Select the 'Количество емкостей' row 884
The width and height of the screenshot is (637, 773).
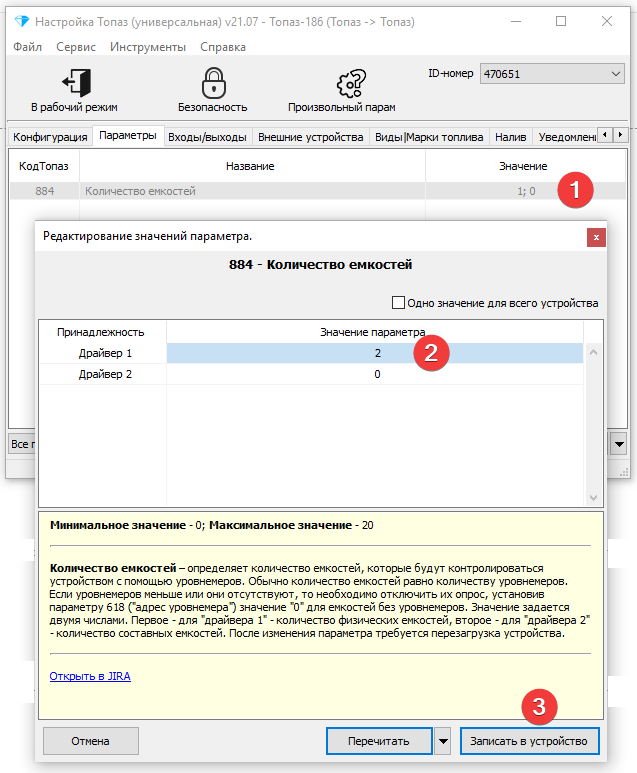pyautogui.click(x=318, y=191)
